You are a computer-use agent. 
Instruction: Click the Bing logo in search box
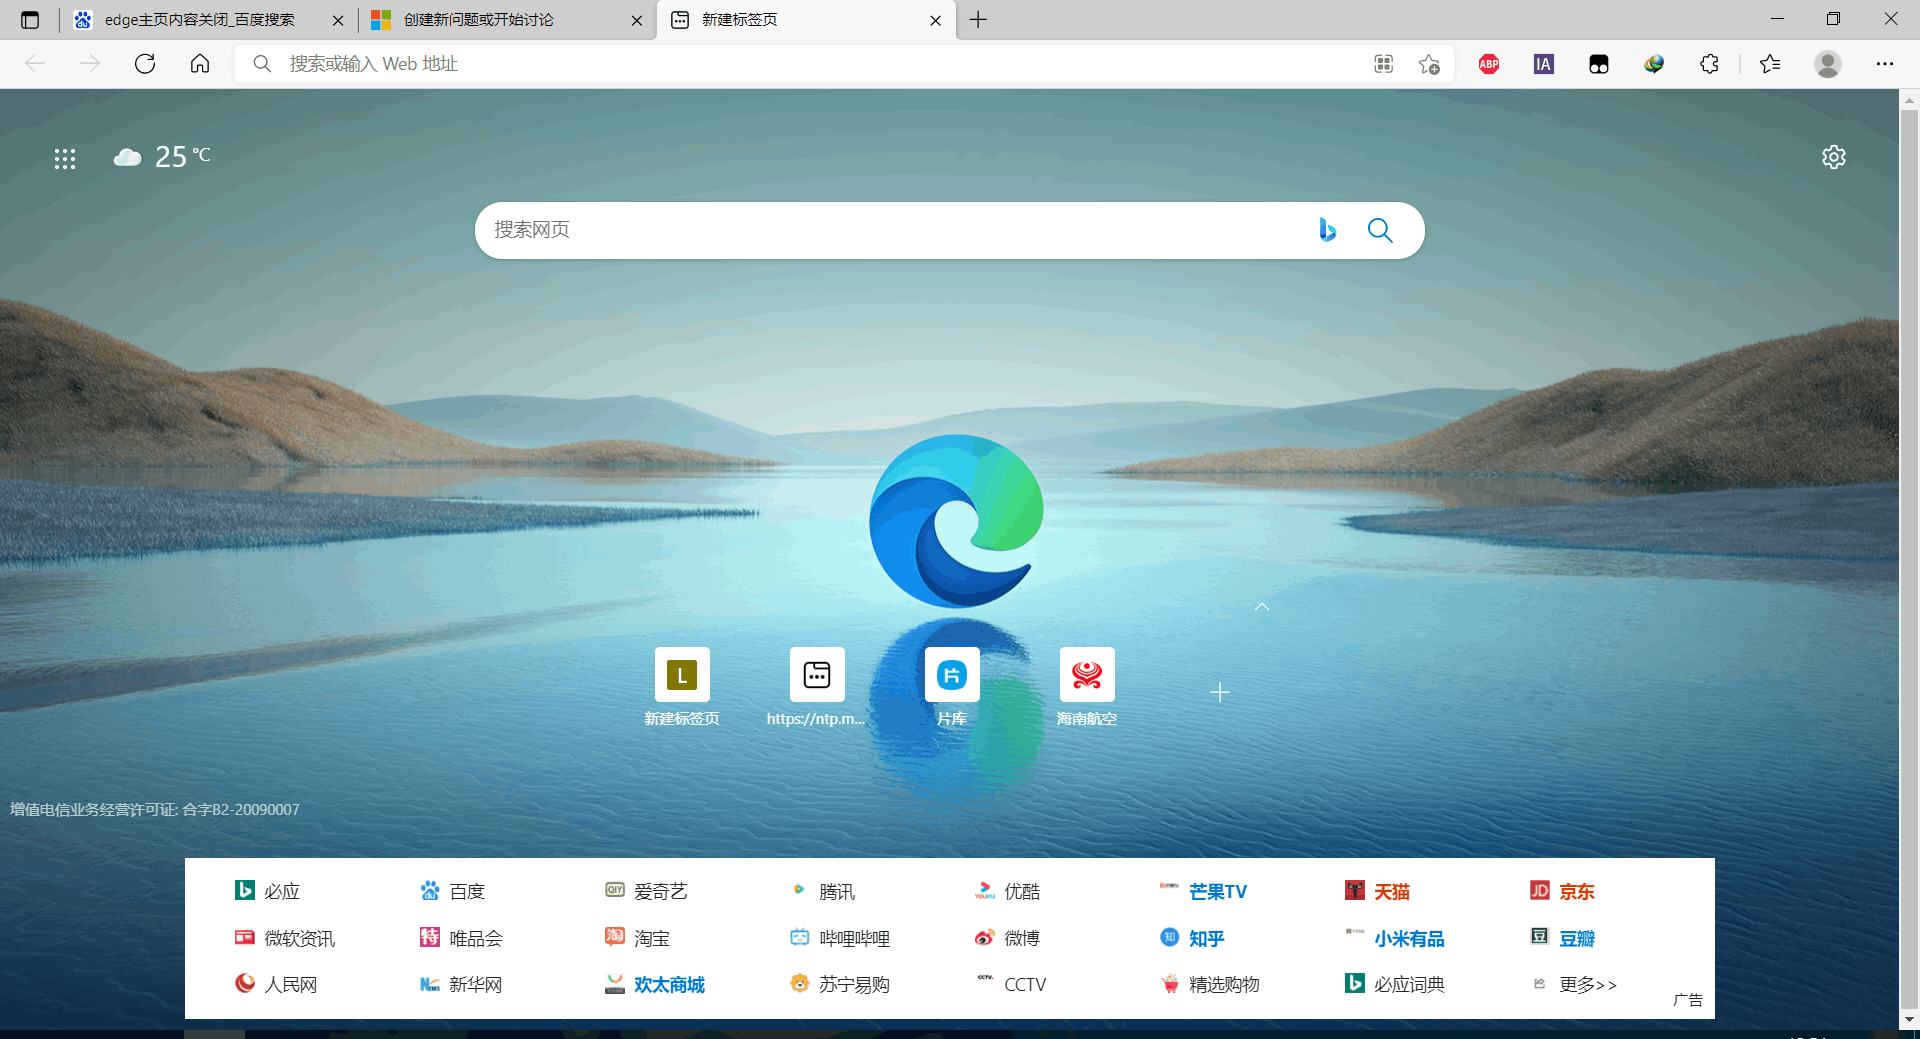[1327, 230]
